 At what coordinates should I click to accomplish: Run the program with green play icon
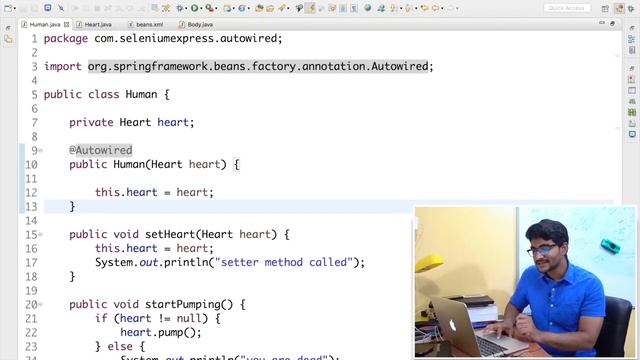pos(195,8)
